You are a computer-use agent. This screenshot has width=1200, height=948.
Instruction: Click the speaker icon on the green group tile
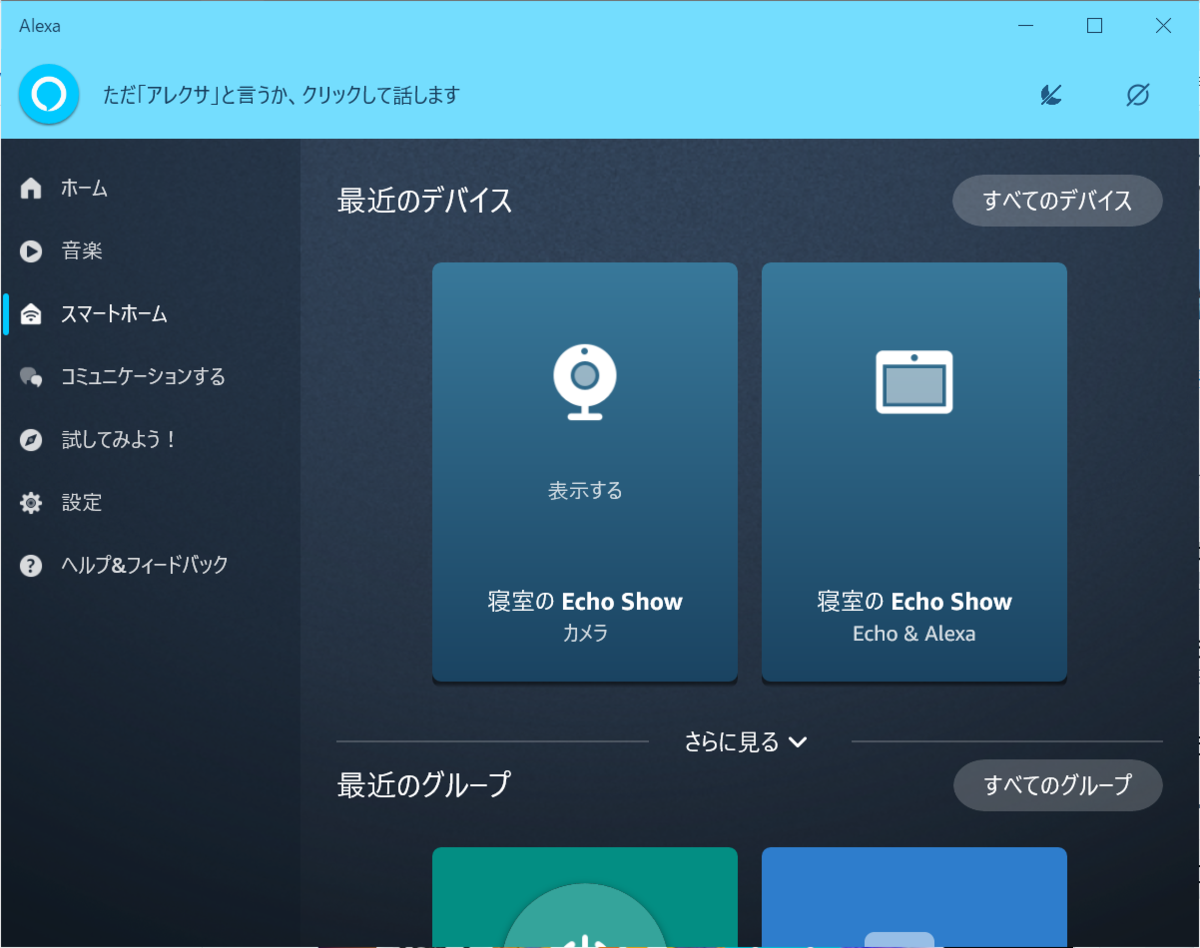click(584, 930)
